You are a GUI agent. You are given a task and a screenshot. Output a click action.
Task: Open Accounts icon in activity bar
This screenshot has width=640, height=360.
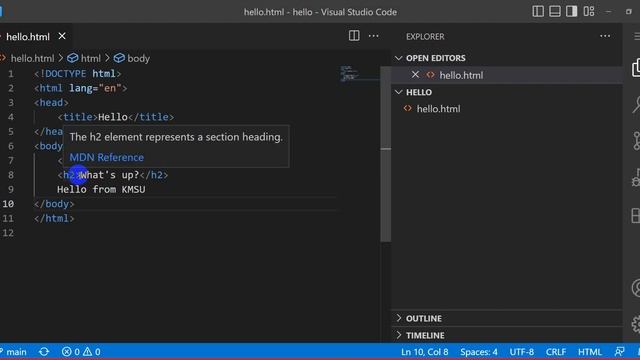click(x=636, y=288)
